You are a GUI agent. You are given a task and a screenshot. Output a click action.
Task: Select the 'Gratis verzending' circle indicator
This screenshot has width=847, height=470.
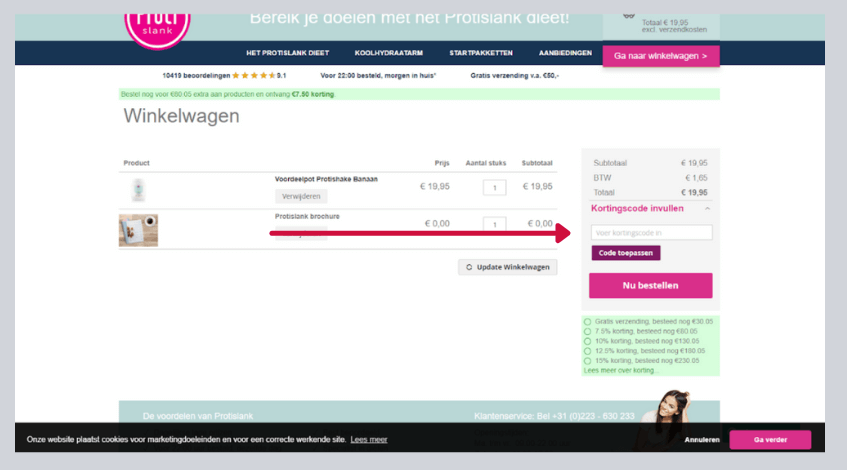587,321
